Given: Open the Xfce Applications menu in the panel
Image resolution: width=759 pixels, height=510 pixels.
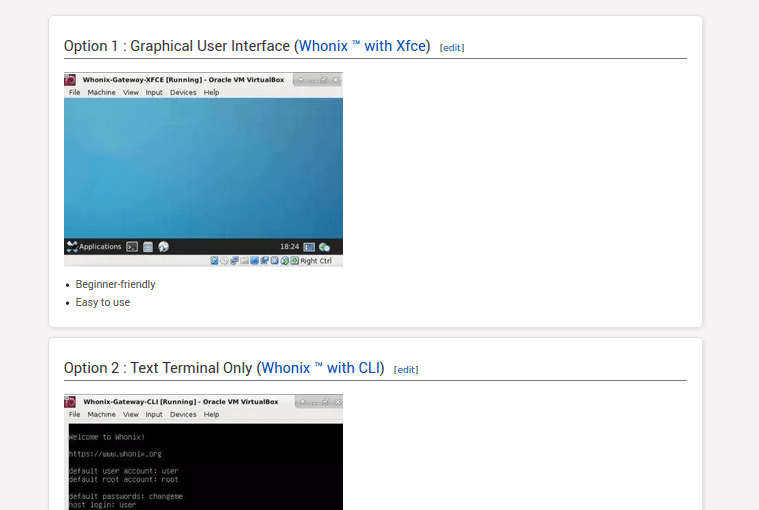Looking at the screenshot, I should [94, 247].
